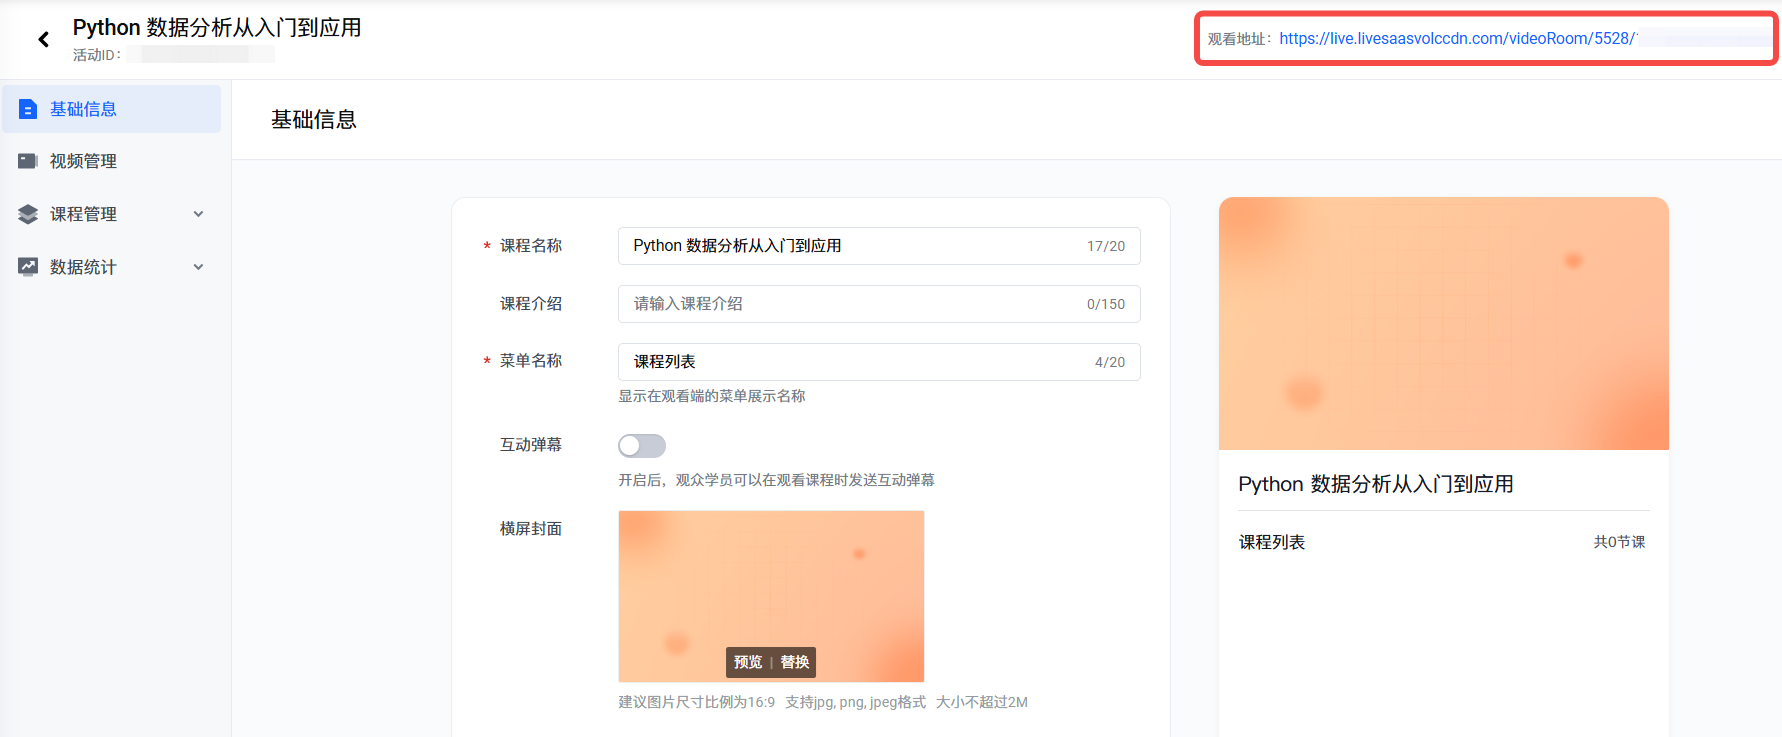Click the 基础信息 document icon
The width and height of the screenshot is (1782, 737).
coord(28,109)
